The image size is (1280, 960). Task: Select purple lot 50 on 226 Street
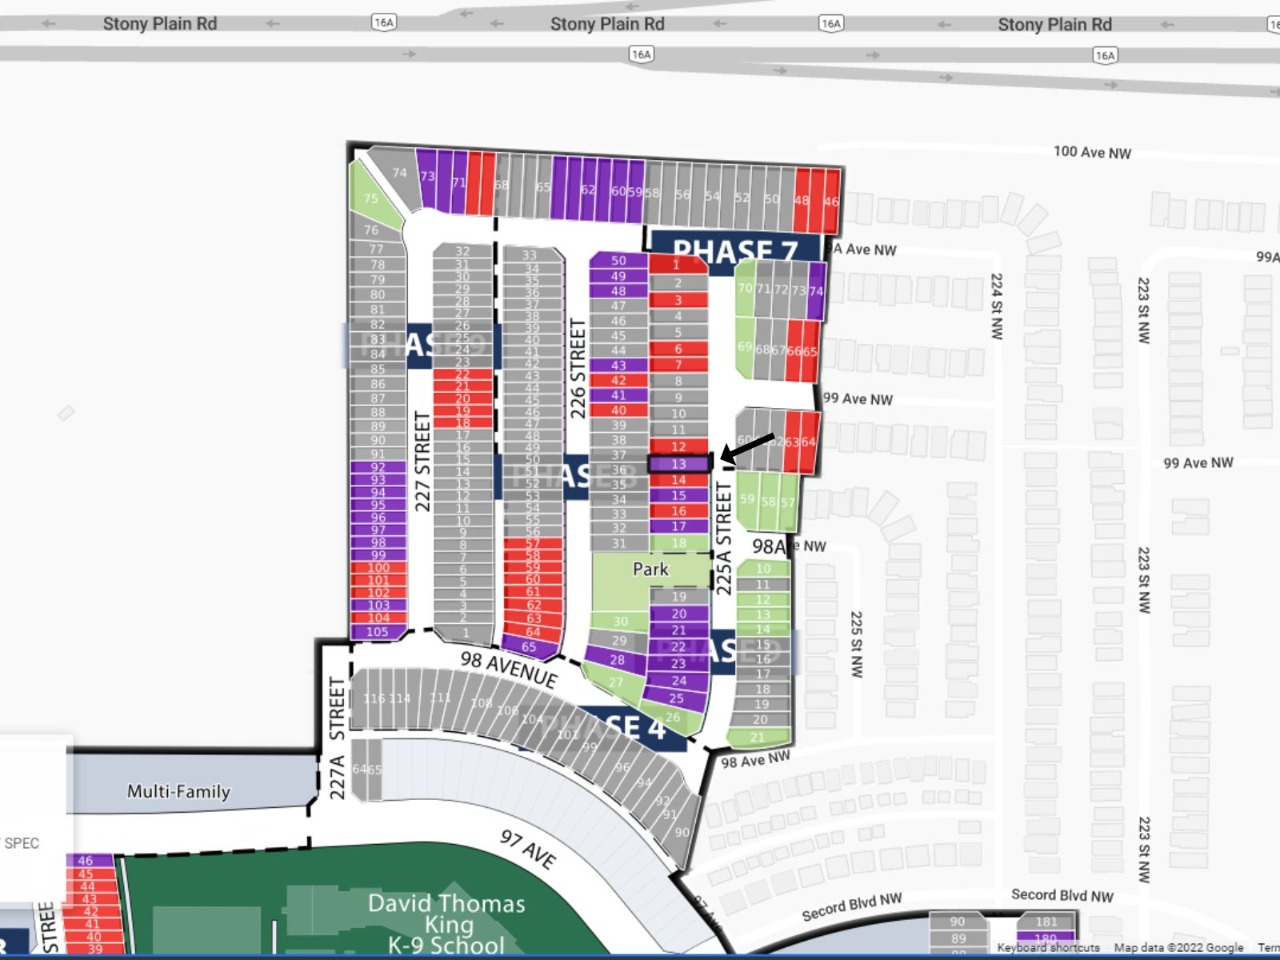pyautogui.click(x=619, y=261)
